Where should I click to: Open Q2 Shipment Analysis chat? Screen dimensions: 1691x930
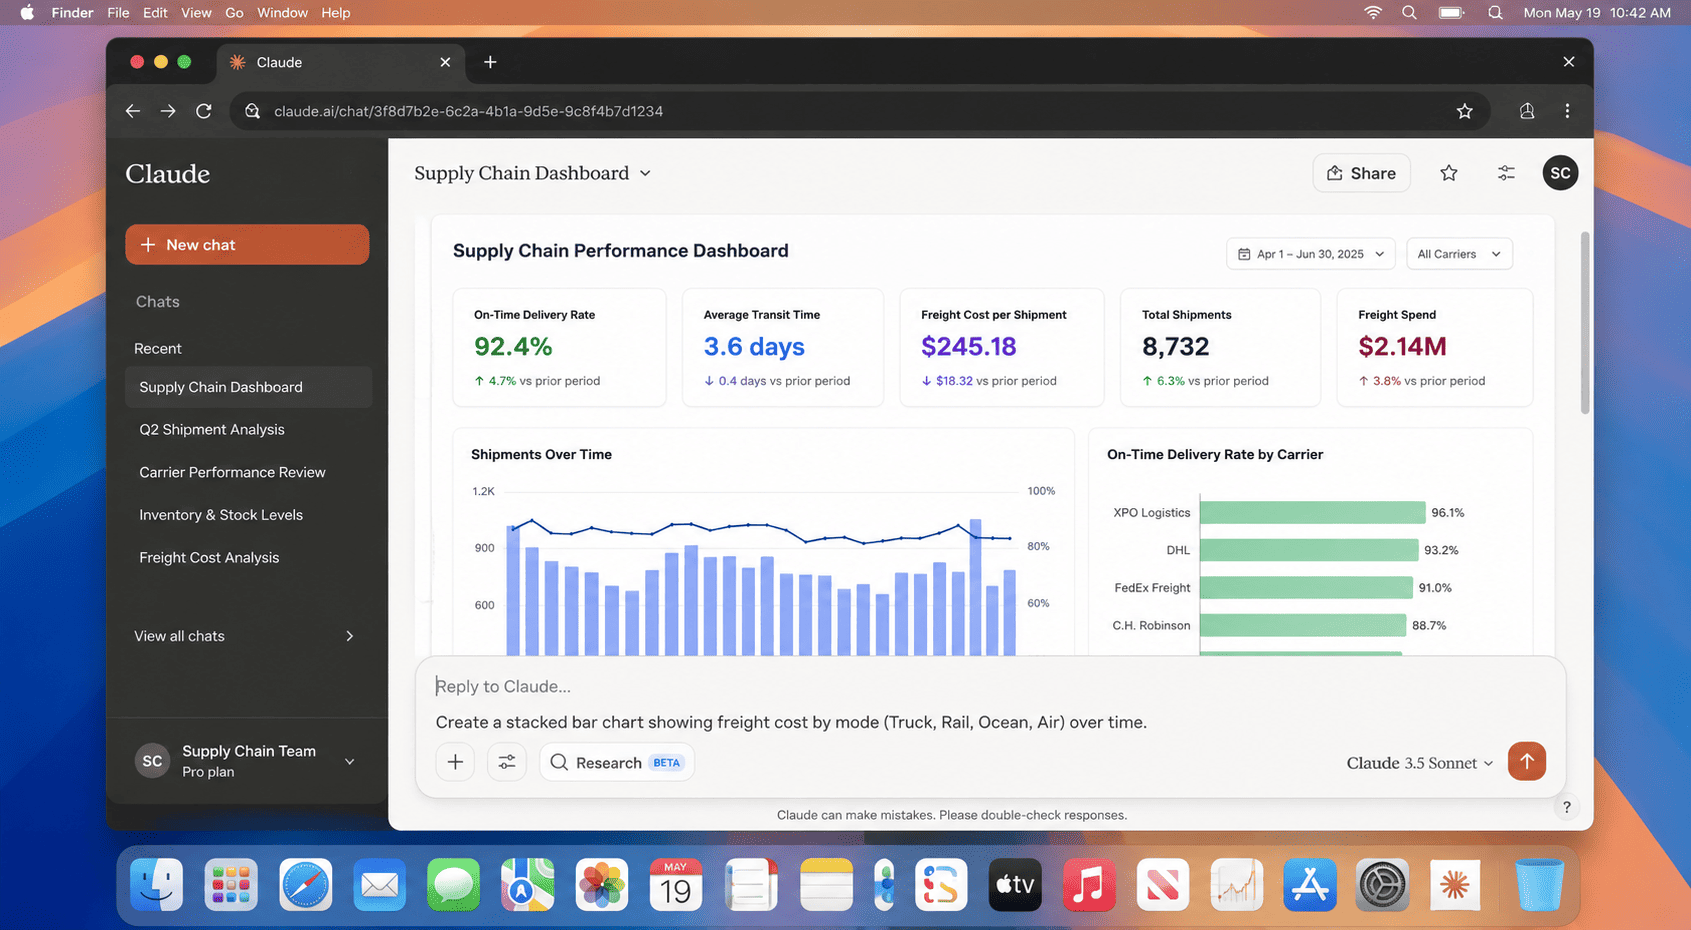click(248, 430)
